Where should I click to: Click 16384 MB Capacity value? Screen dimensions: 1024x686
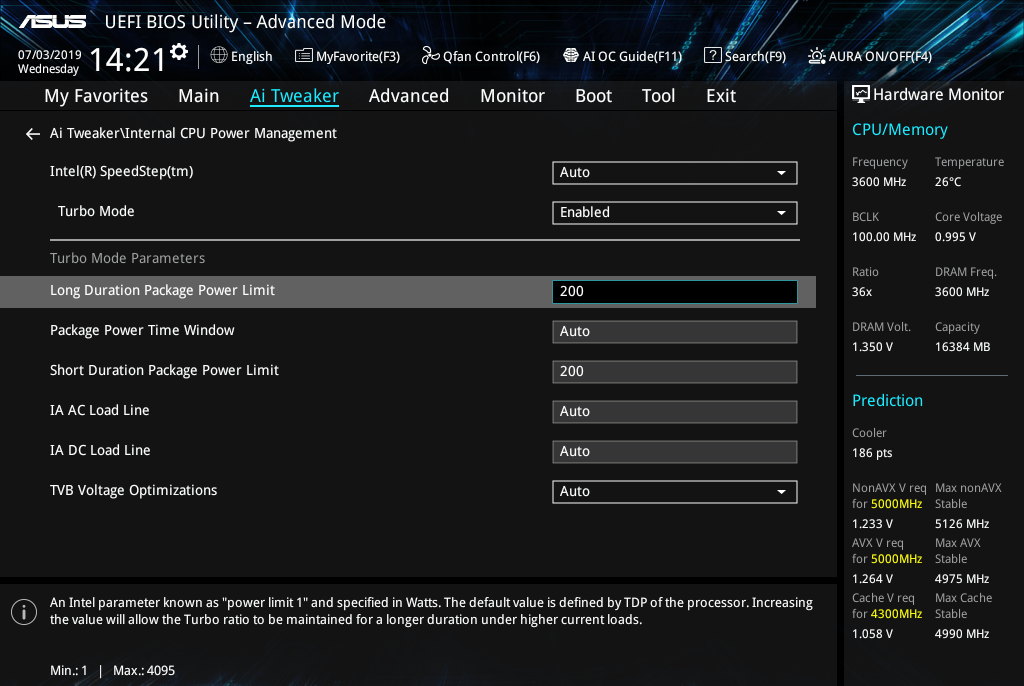point(962,347)
